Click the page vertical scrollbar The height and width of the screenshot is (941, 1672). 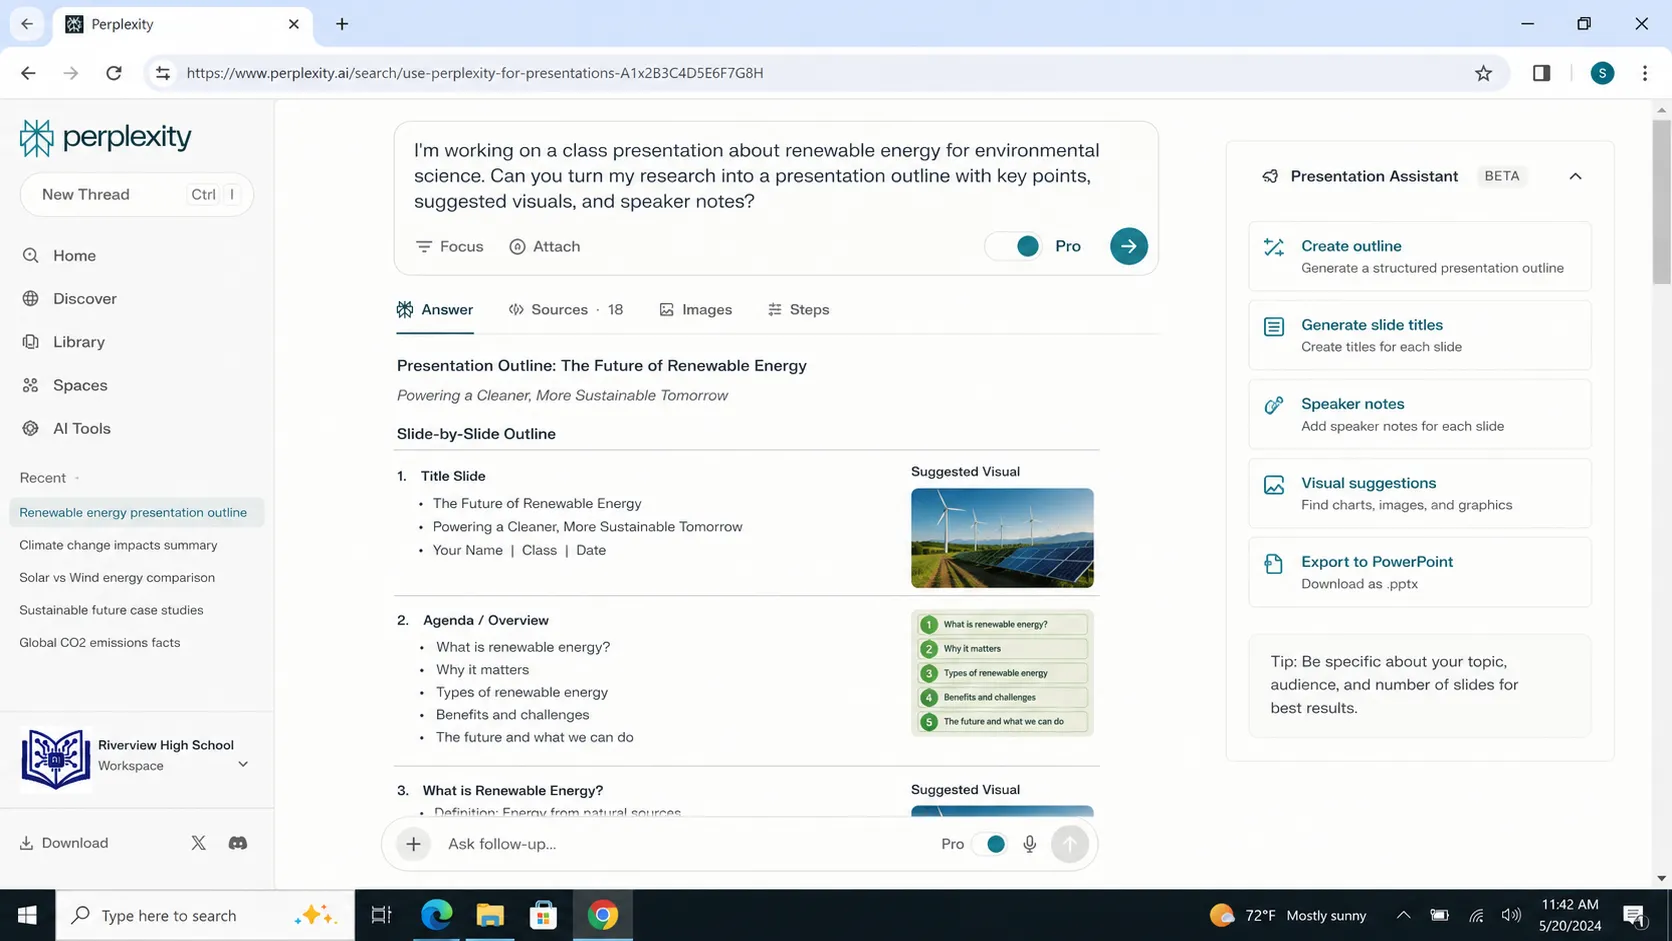(1661, 203)
